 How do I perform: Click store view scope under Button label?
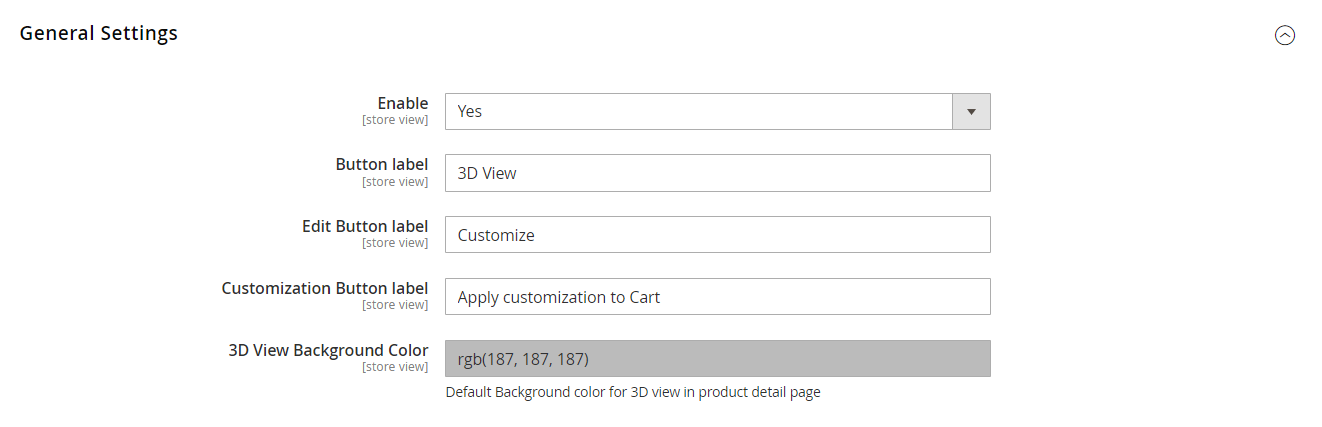coord(394,182)
